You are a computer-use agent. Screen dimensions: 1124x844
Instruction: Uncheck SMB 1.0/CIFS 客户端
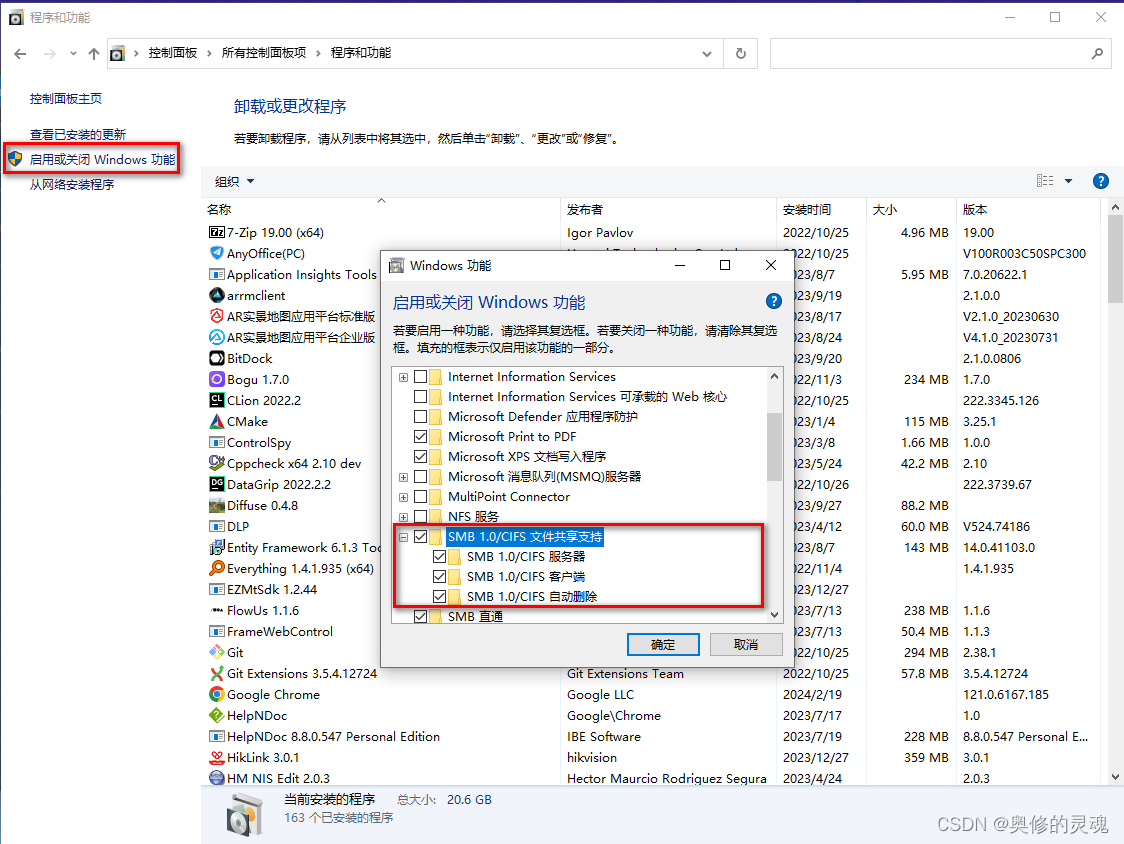[439, 577]
